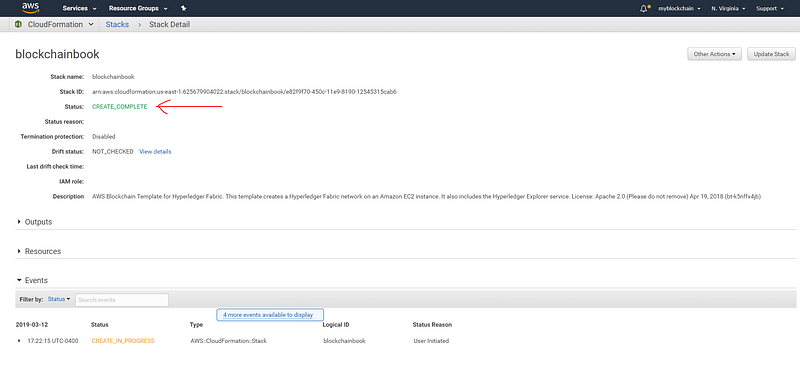Open the Other Actions dropdown button

(x=715, y=54)
